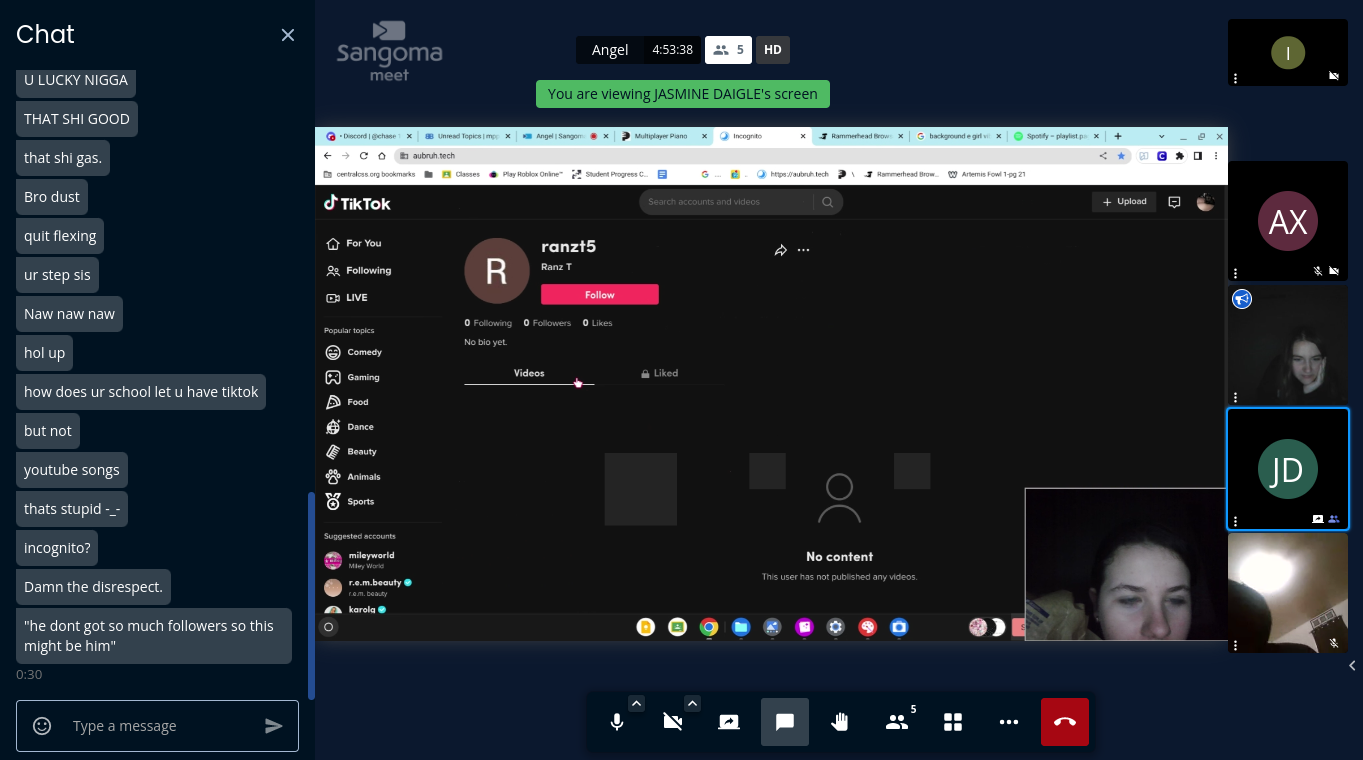Open the participants list in Sangoma Meet
The width and height of the screenshot is (1363, 760).
click(x=896, y=722)
